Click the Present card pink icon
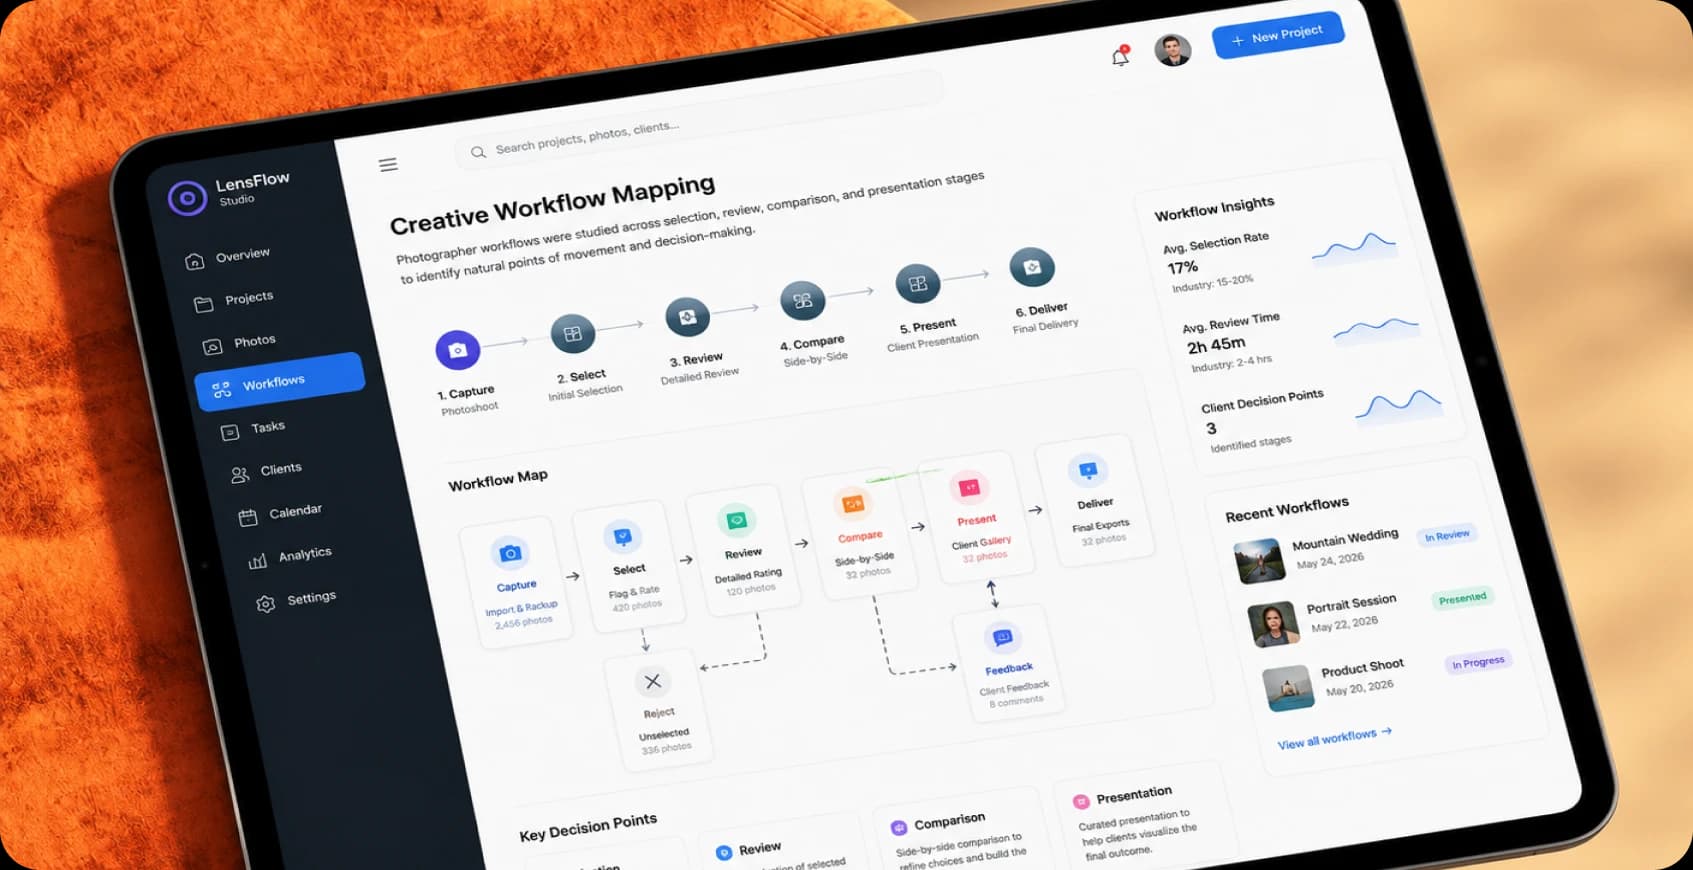 click(x=969, y=488)
